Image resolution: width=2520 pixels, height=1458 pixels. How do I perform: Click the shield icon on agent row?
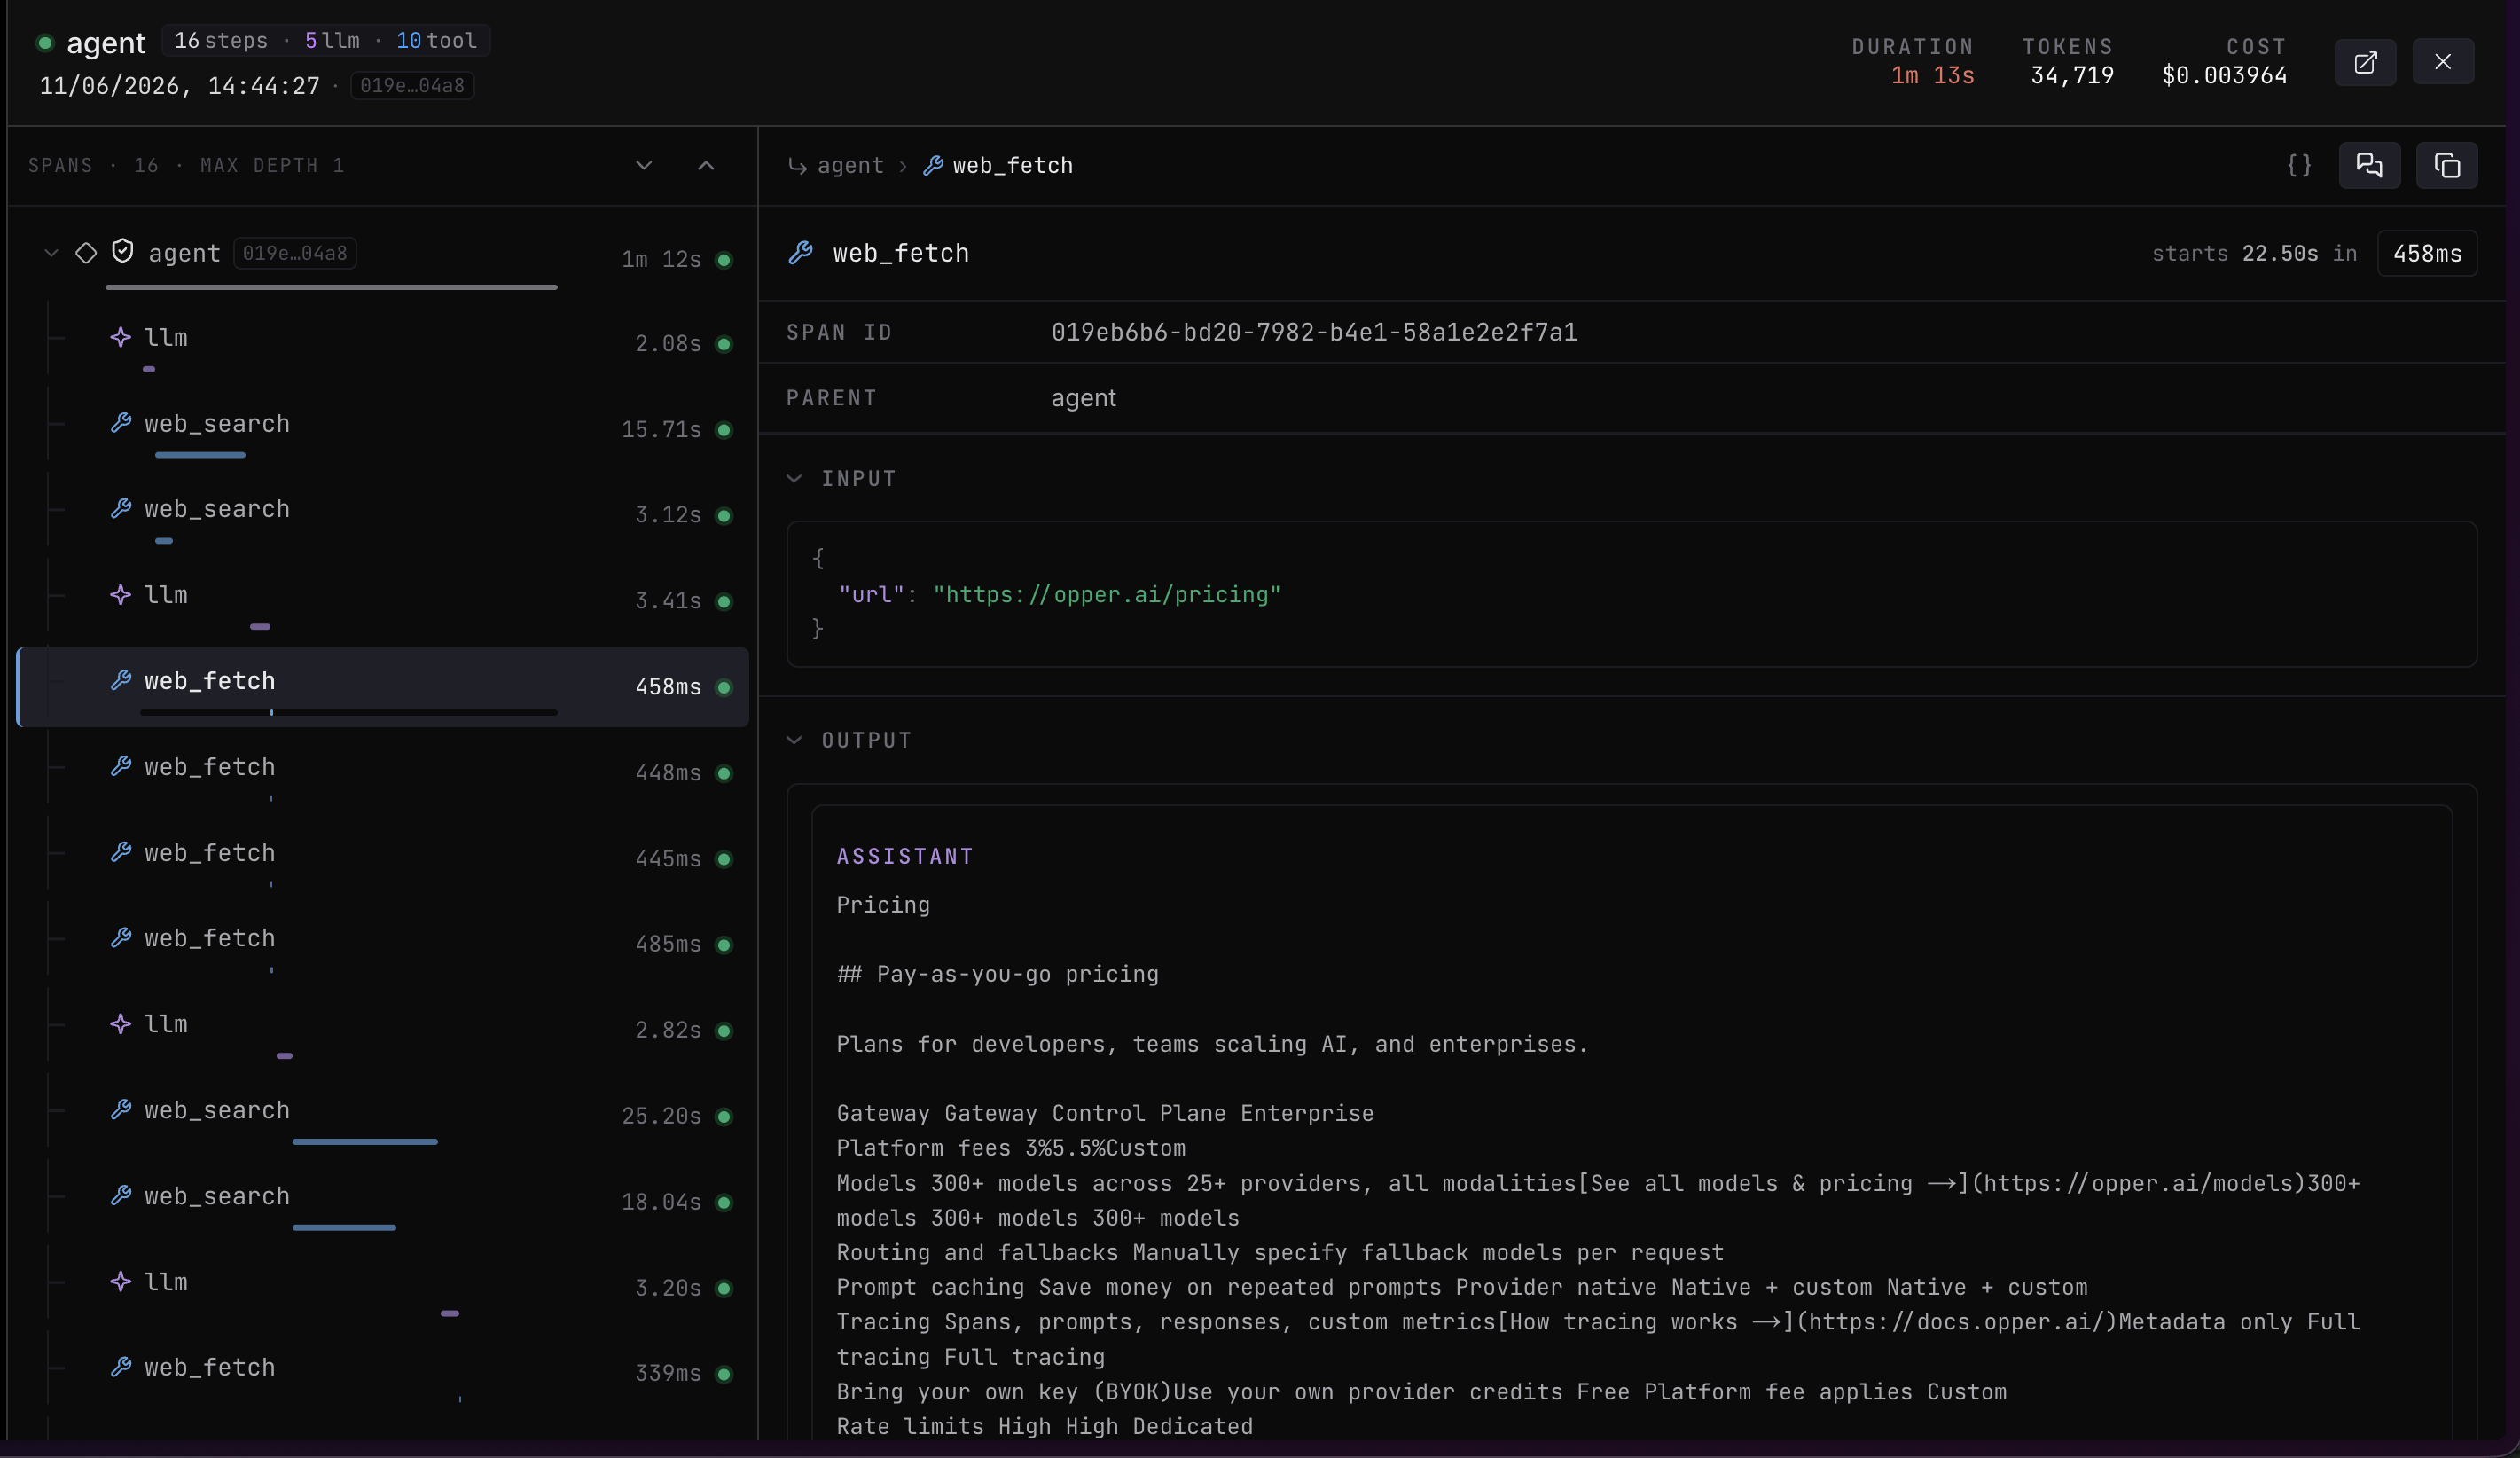pos(122,251)
